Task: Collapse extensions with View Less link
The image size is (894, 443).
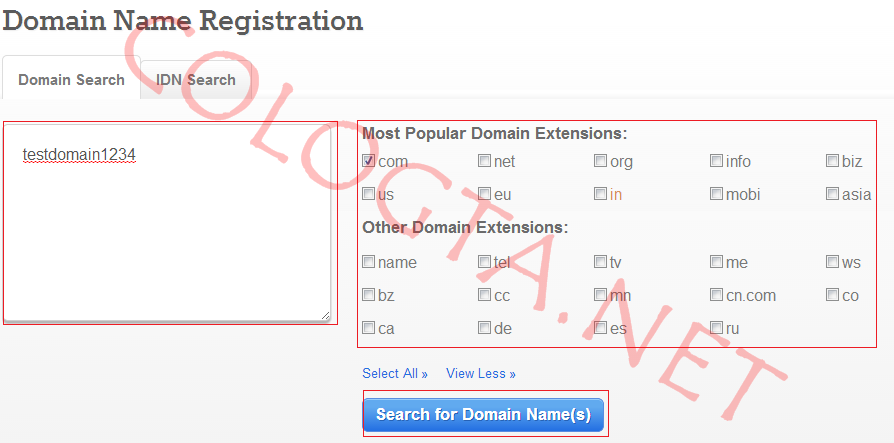Action: pos(481,373)
